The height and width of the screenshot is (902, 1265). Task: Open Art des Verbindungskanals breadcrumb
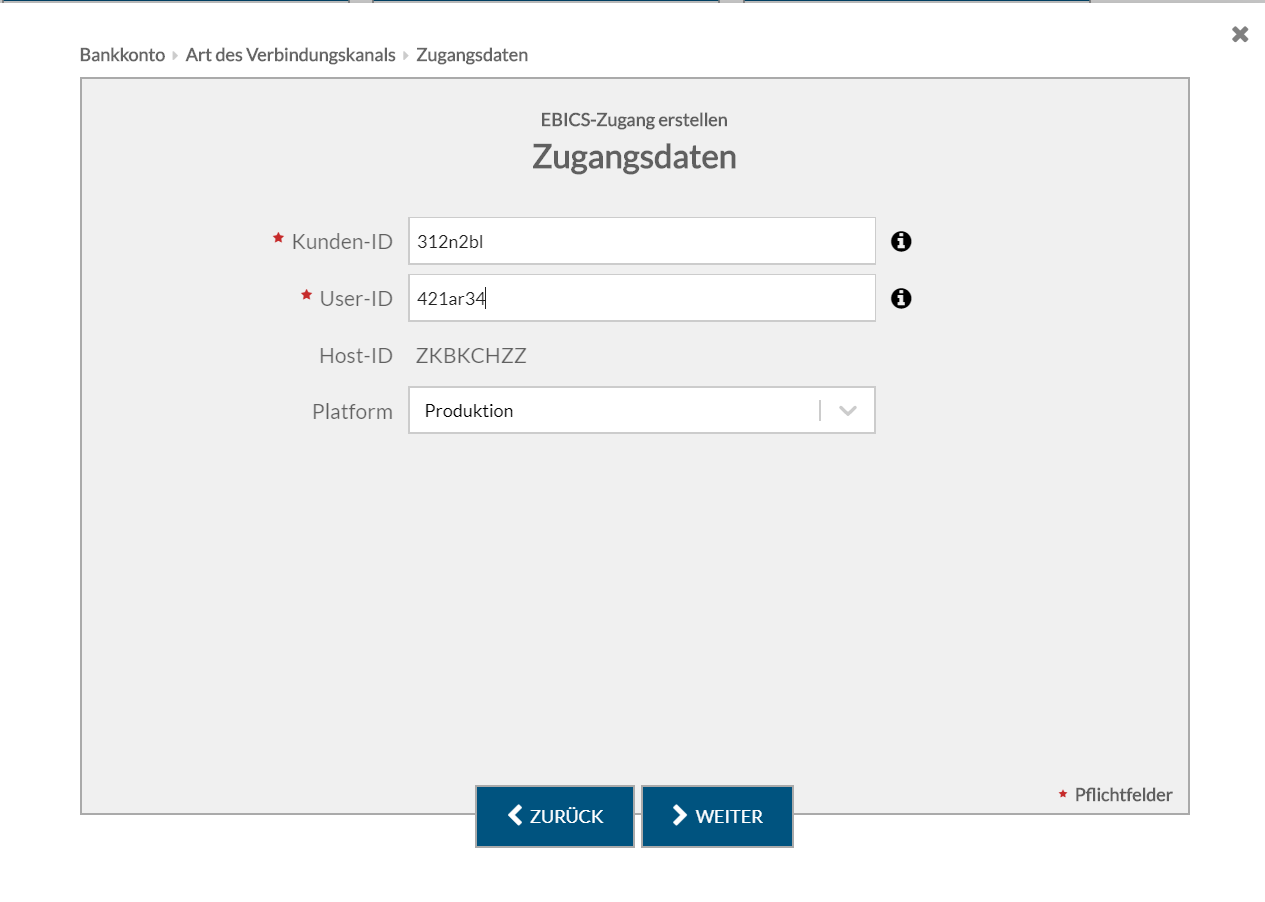pyautogui.click(x=291, y=55)
